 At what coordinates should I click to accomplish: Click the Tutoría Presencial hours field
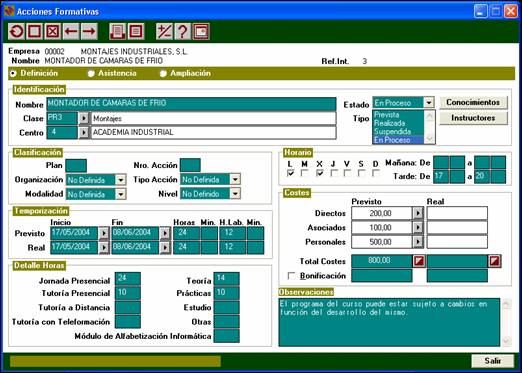pyautogui.click(x=128, y=293)
